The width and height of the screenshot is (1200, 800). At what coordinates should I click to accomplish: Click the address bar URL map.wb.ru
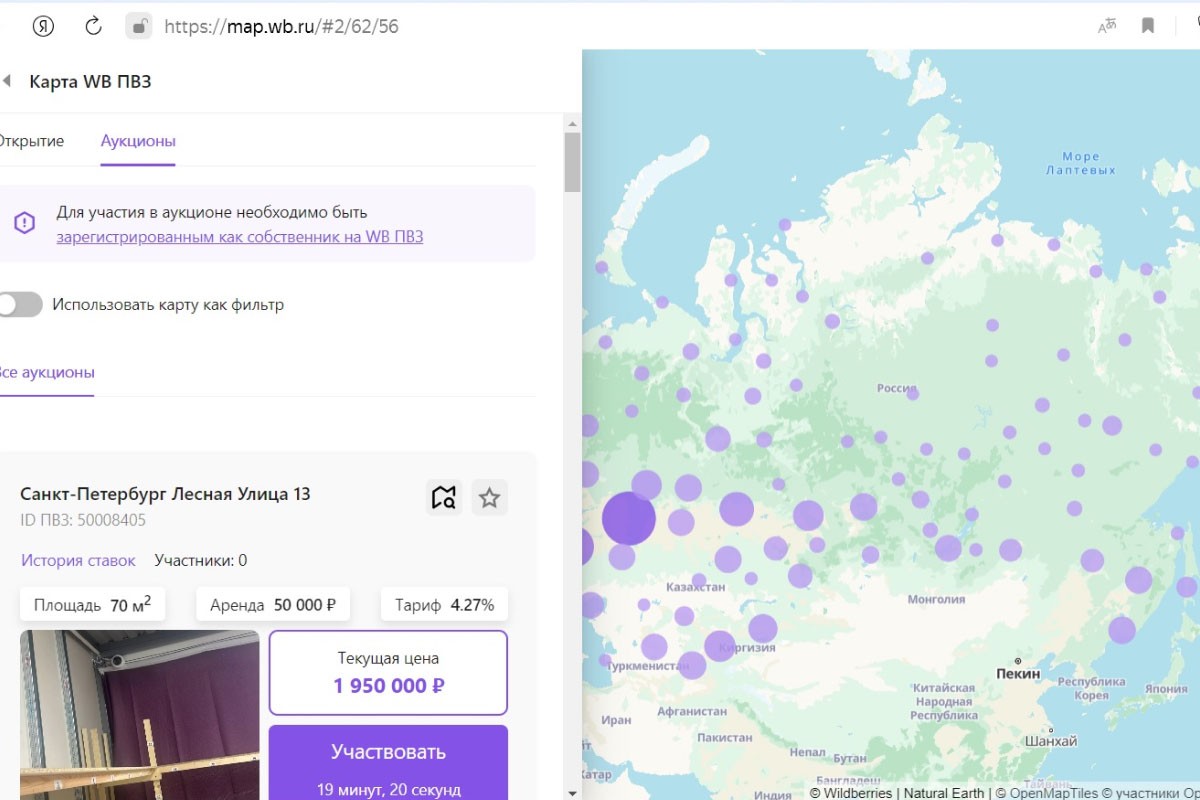pyautogui.click(x=281, y=26)
